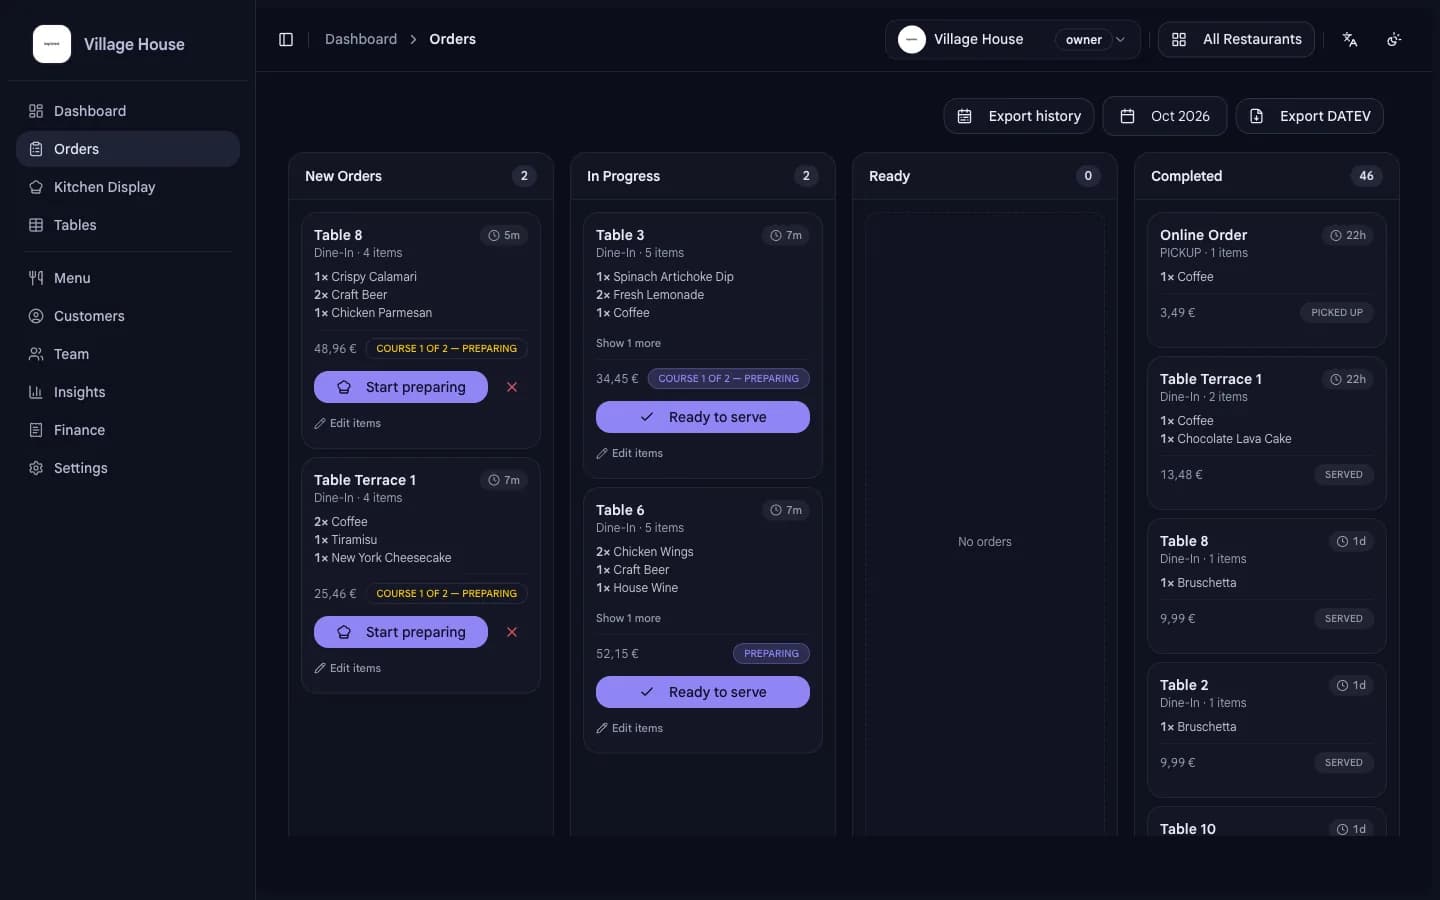
Task: Open Team page
Action: [x=128, y=354]
